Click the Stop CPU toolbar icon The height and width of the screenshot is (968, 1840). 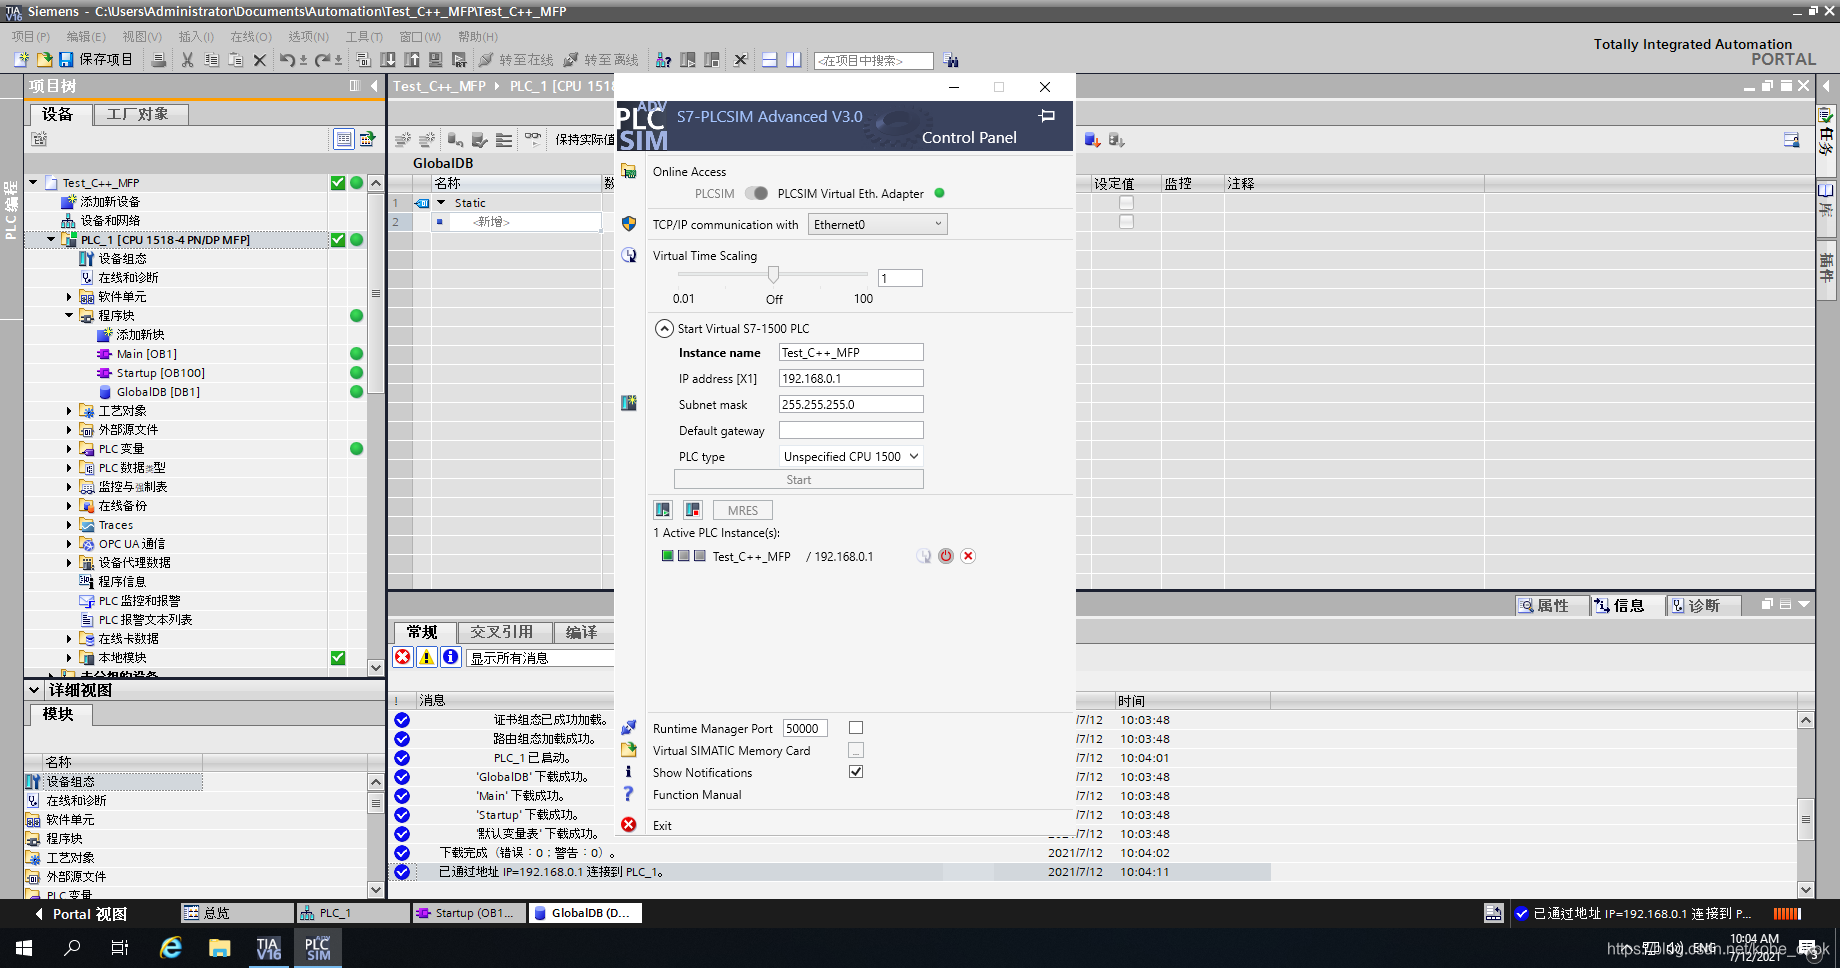pos(712,60)
